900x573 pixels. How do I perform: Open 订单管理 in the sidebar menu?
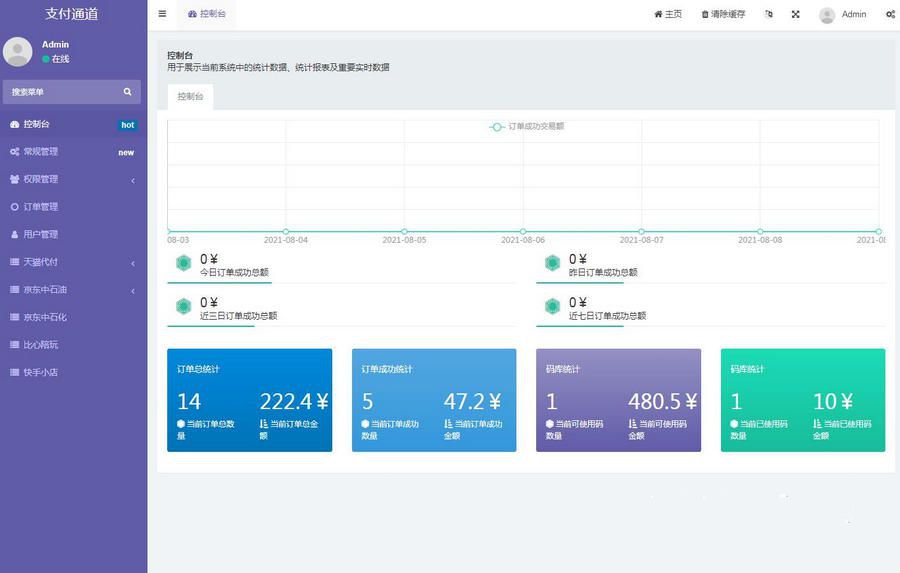coord(73,207)
